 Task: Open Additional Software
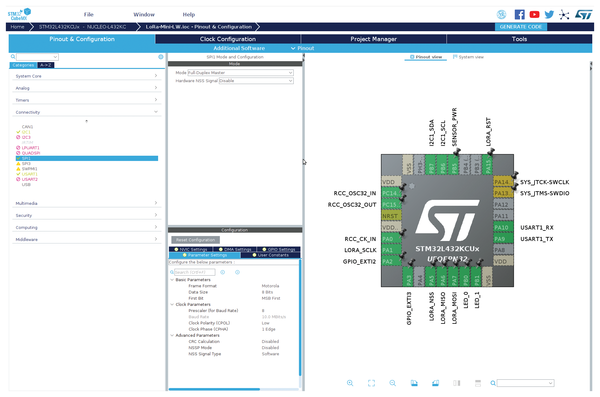(239, 48)
